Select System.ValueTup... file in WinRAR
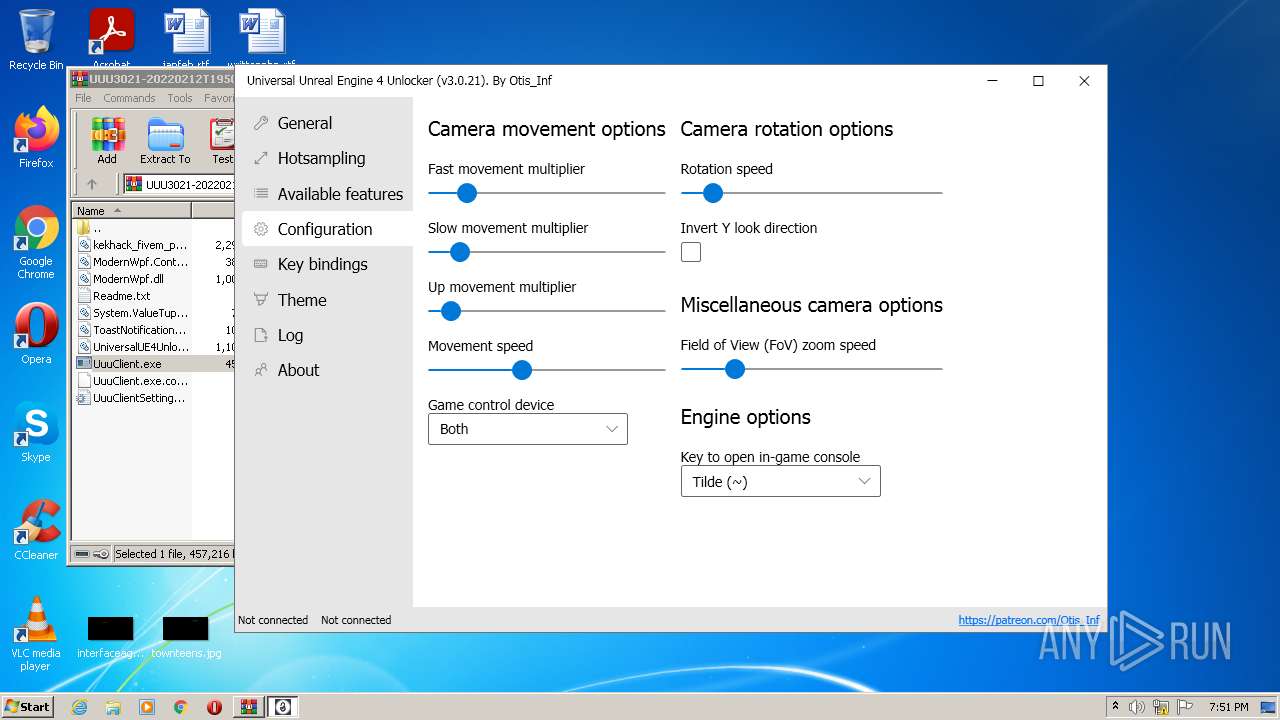Screen dimensions: 1280x720 coord(154,313)
